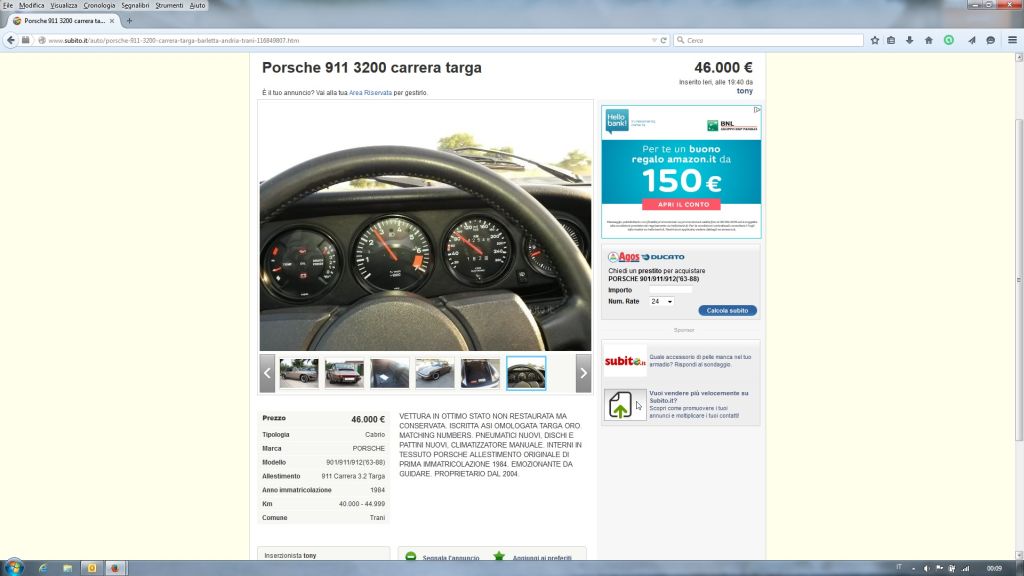Select the fourth car profile thumbnail
This screenshot has width=1024, height=576.
pos(435,374)
